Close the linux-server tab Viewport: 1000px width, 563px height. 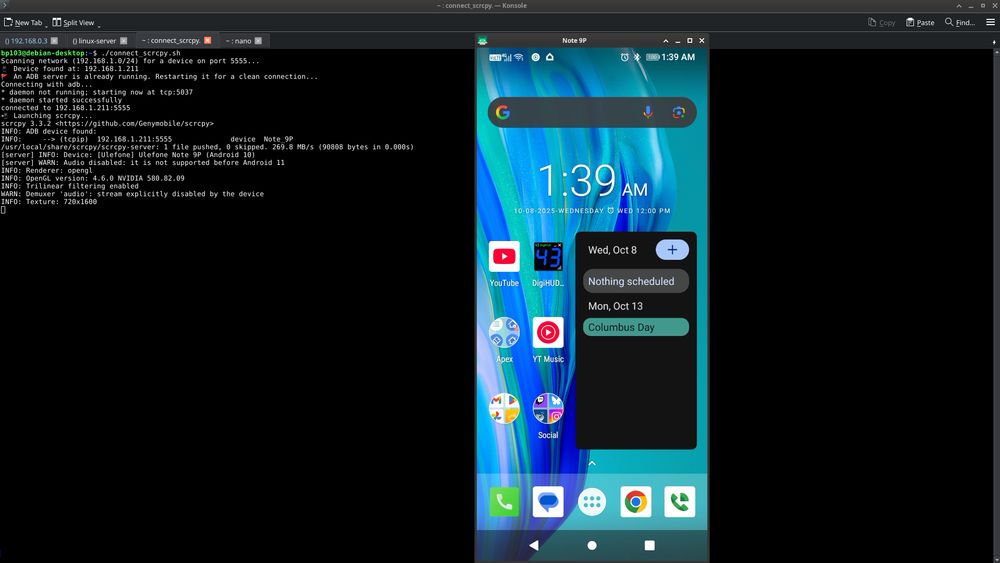[124, 41]
